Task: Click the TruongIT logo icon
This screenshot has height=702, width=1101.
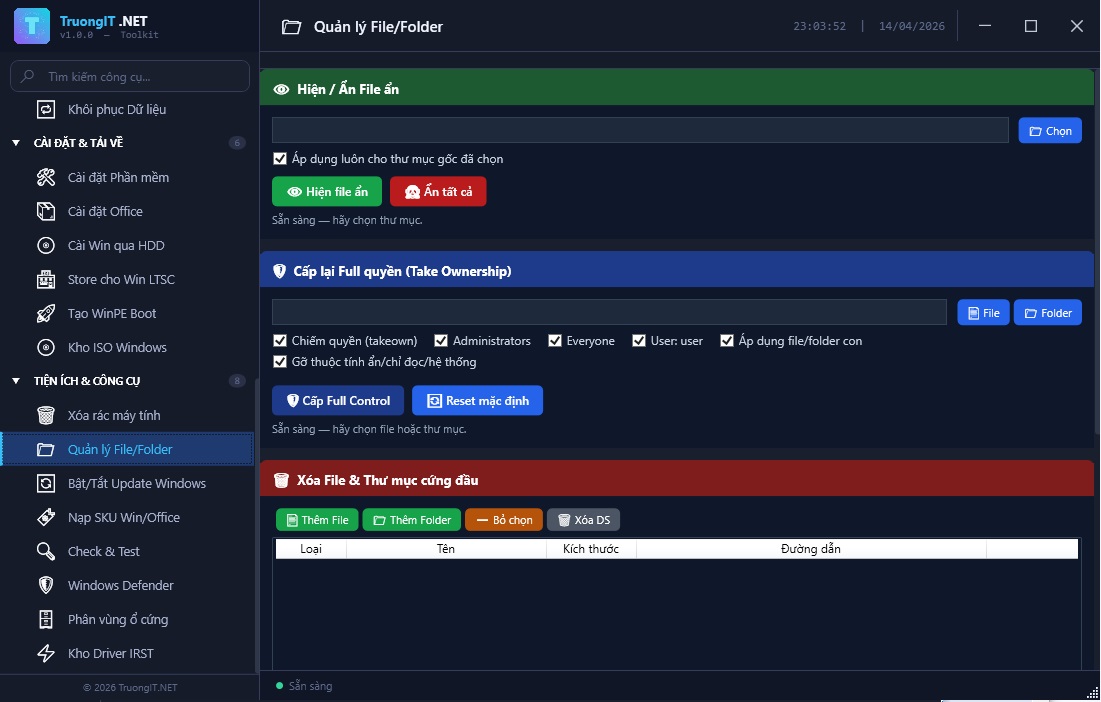Action: [x=32, y=26]
